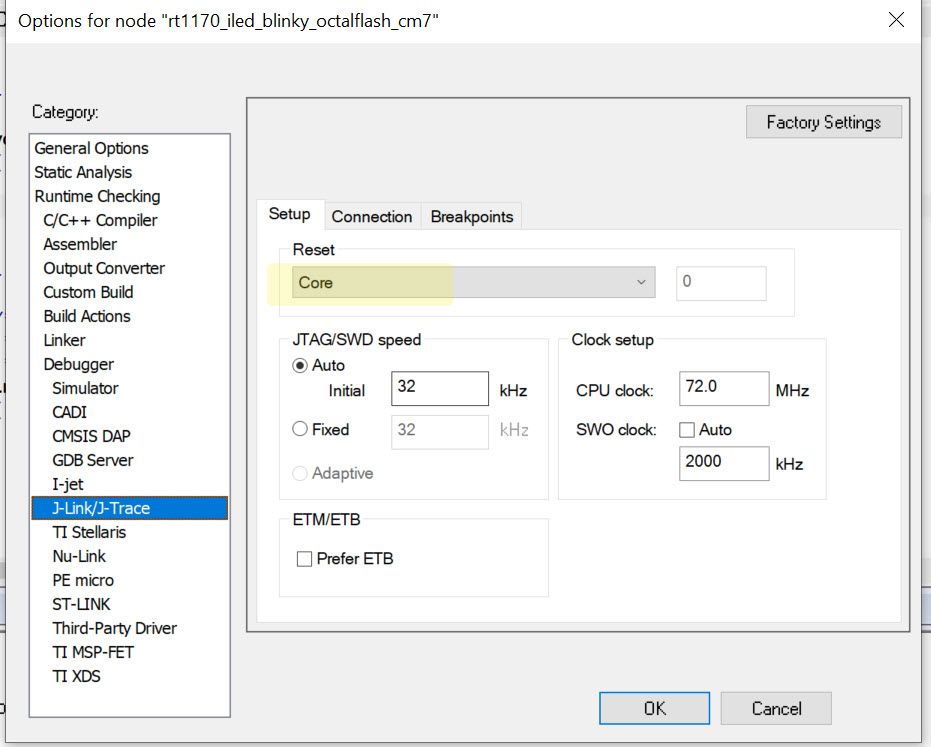Open the Connection tab
This screenshot has width=931, height=747.
pyautogui.click(x=372, y=217)
